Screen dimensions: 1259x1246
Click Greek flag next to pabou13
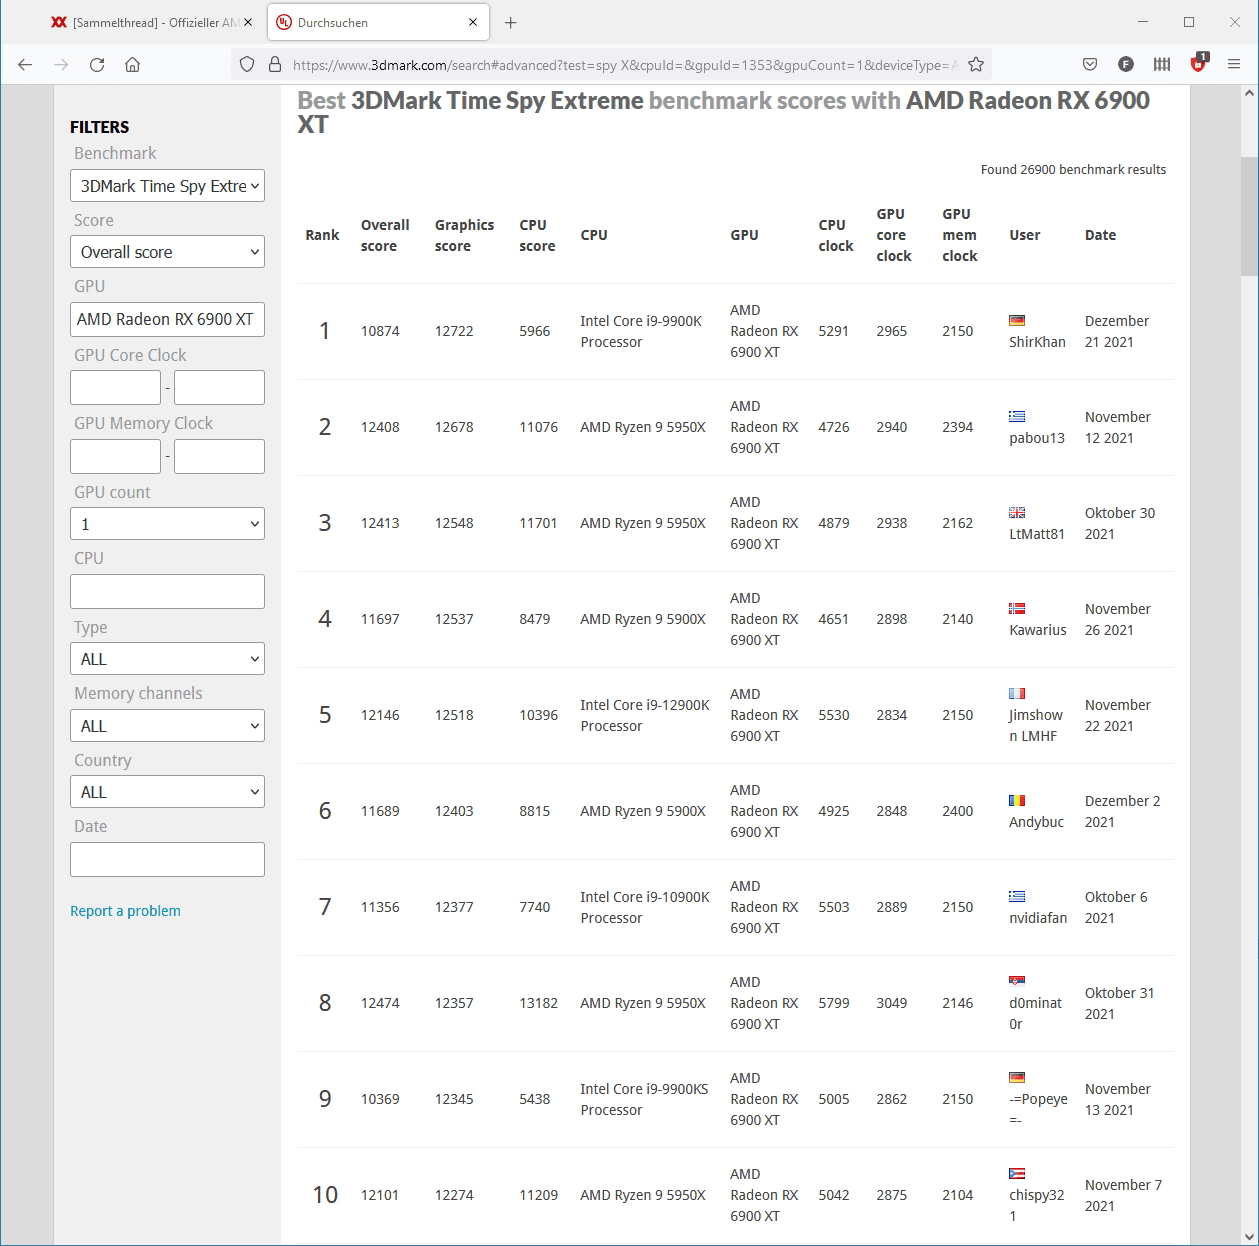tap(1017, 417)
